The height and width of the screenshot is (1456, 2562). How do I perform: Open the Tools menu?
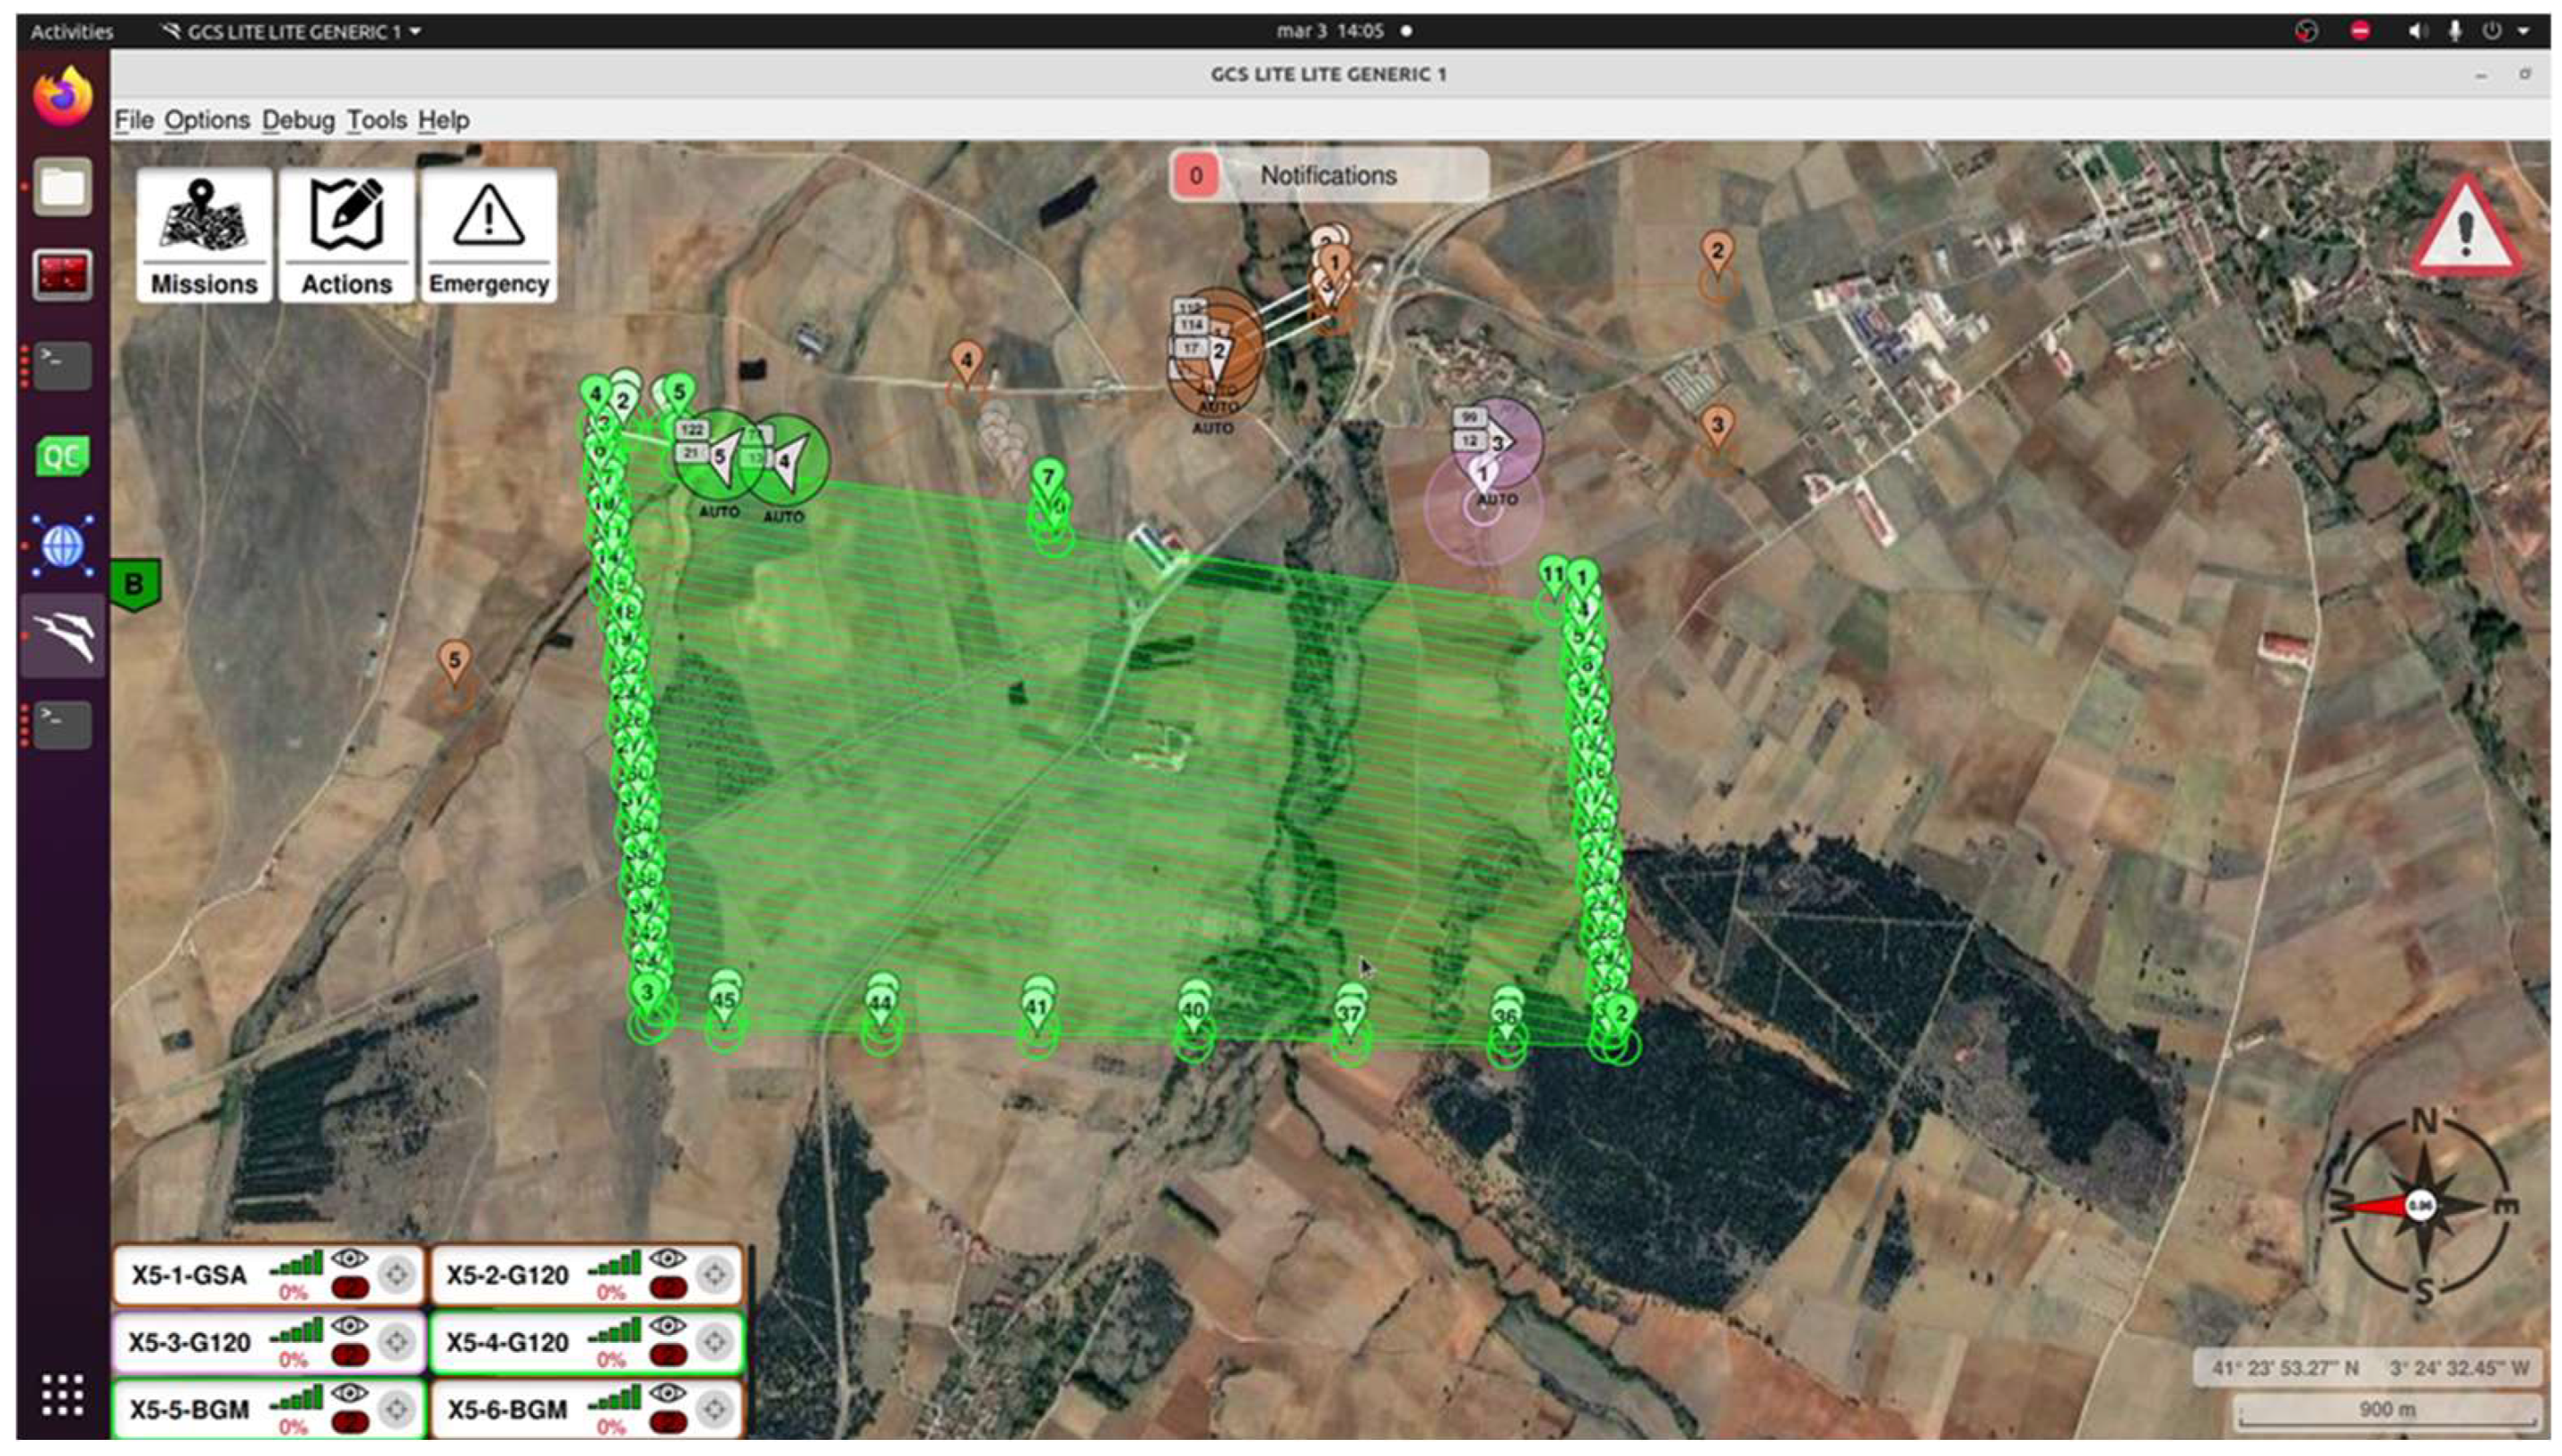click(376, 120)
